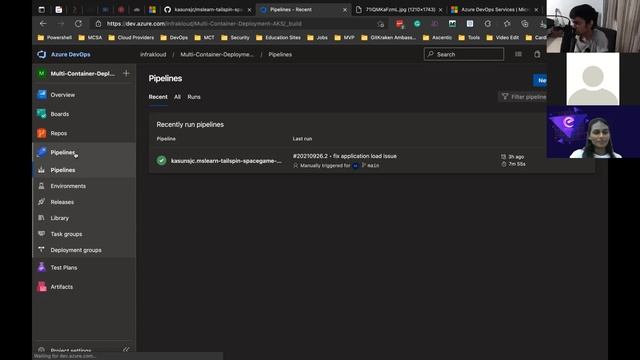Click the green Grammarly extension icon

pos(417,24)
